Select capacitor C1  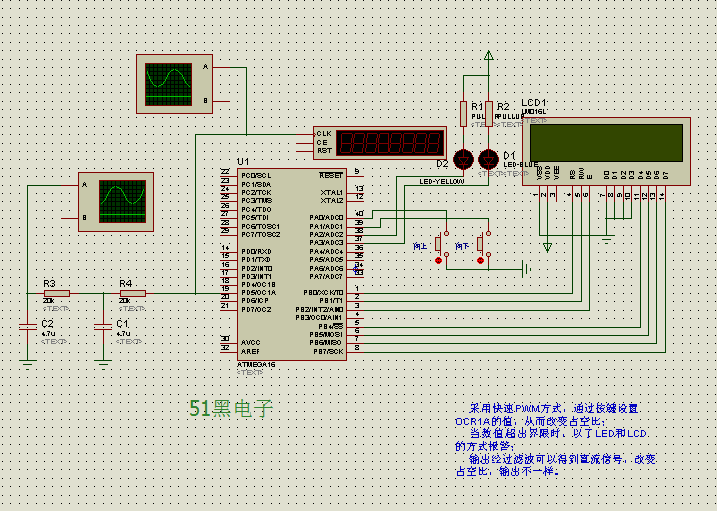click(103, 326)
